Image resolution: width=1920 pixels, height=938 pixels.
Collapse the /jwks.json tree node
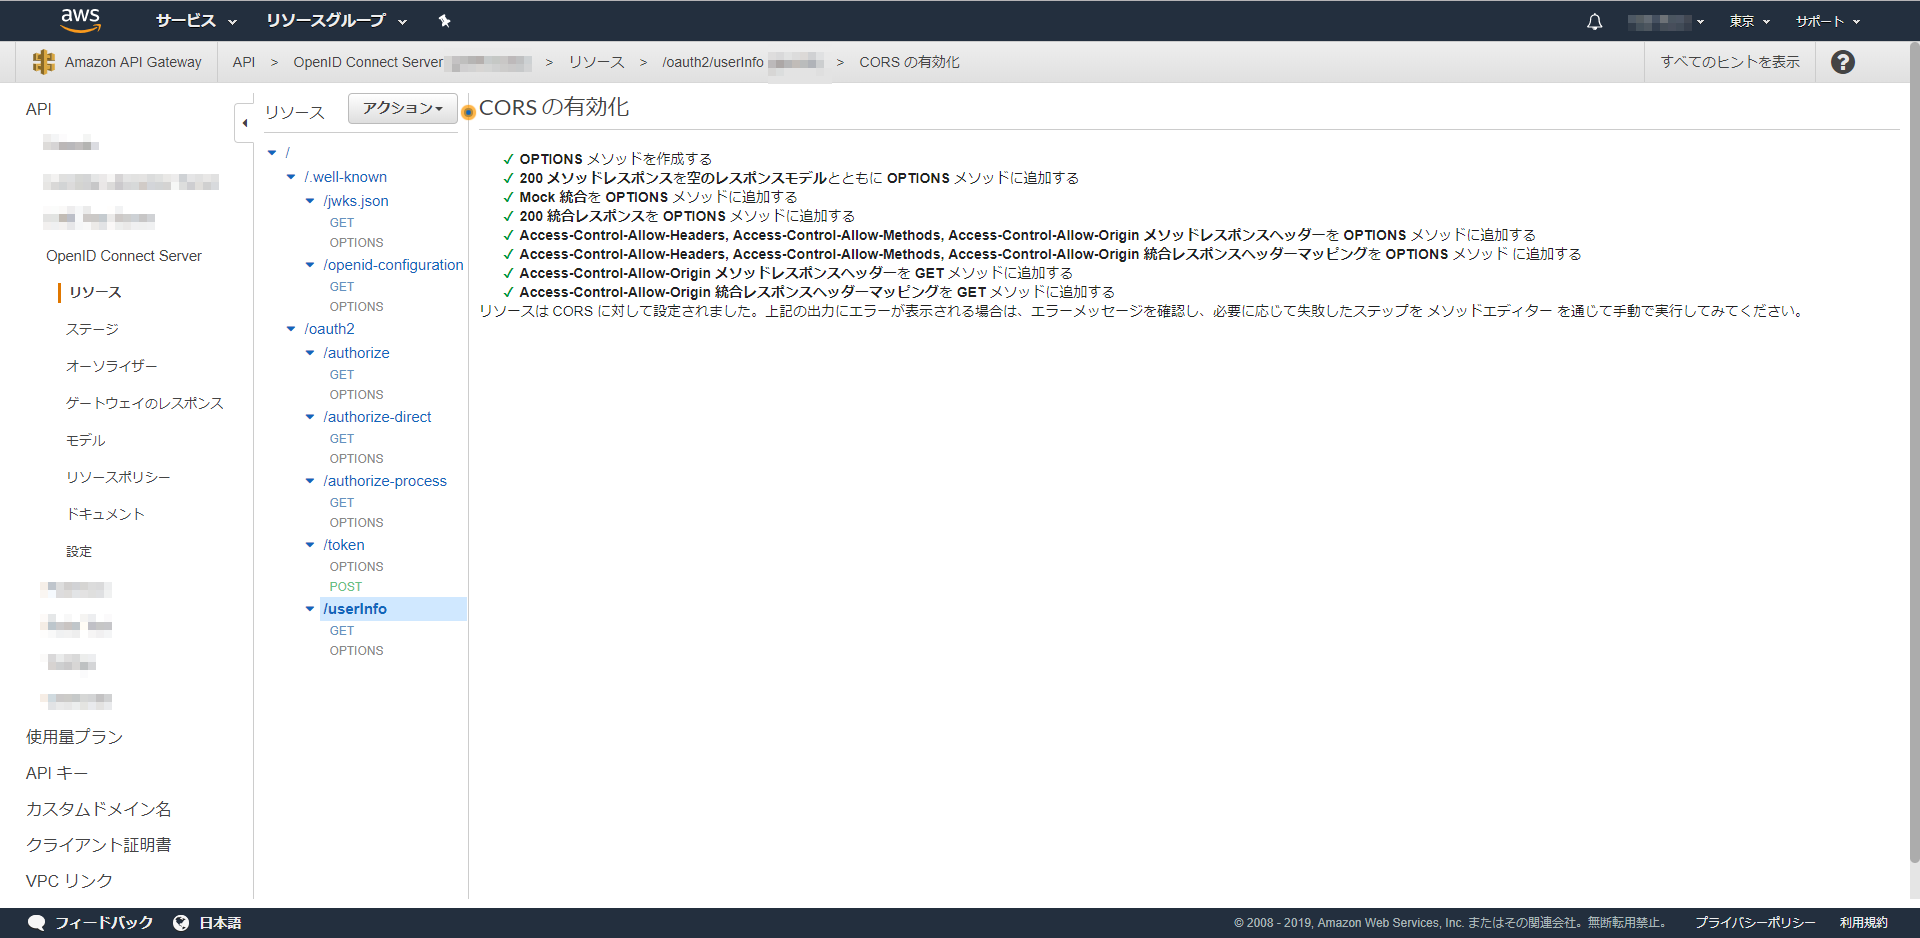pyautogui.click(x=310, y=201)
